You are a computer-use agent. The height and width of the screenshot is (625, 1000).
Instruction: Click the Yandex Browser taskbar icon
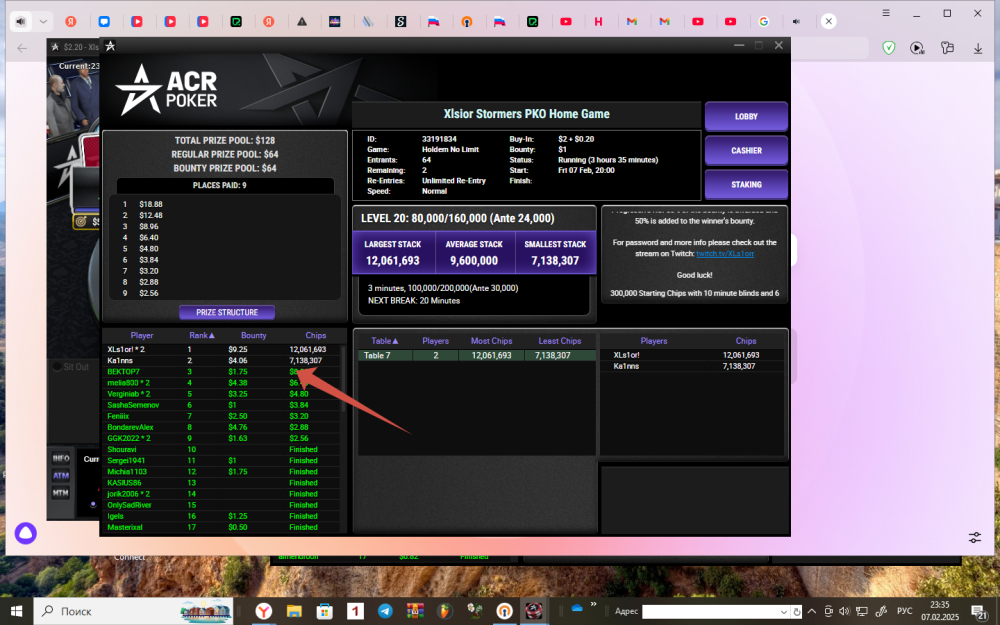[262, 611]
